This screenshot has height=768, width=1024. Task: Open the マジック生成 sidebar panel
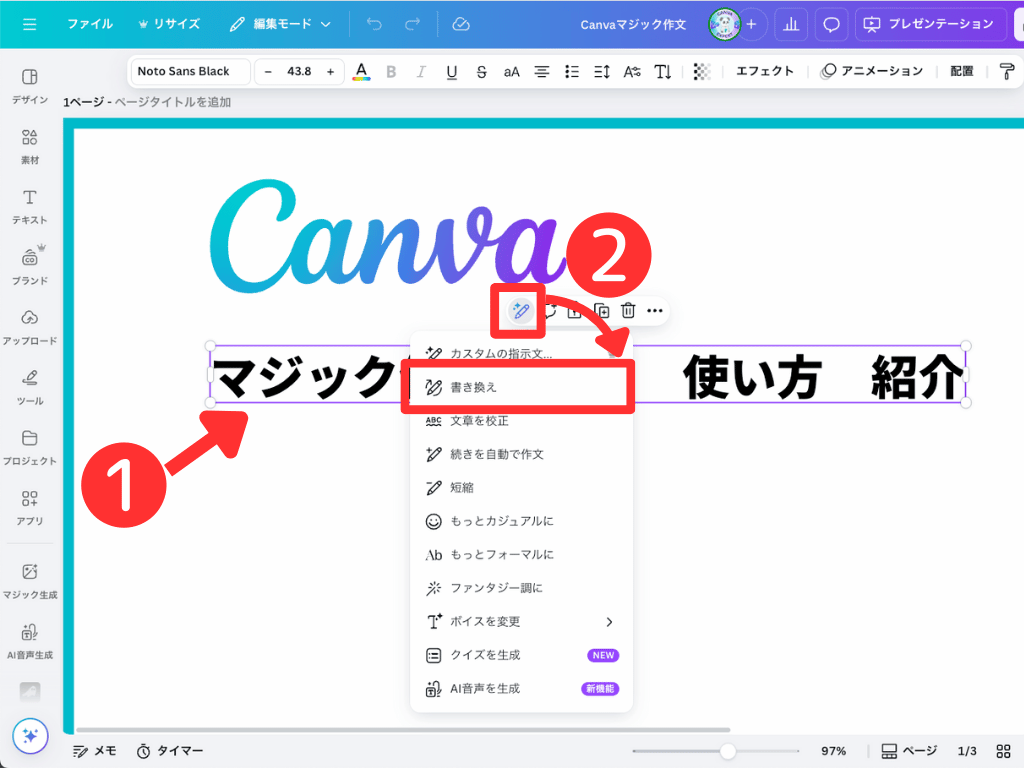coord(30,581)
